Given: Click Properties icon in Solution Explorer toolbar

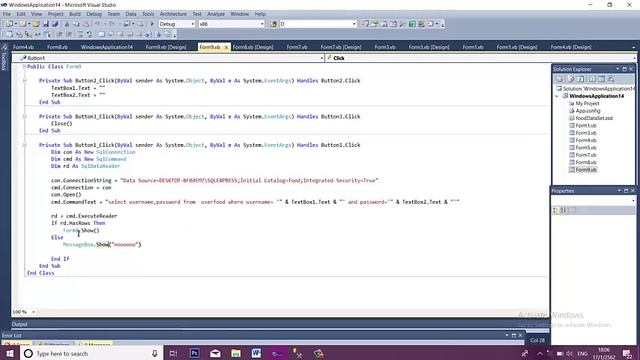Looking at the screenshot, I should (560, 79).
